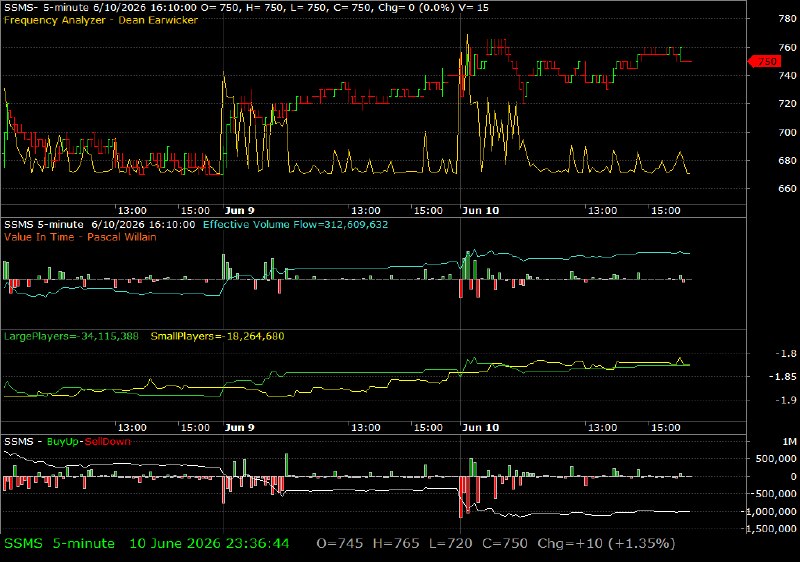This screenshot has width=800, height=562.
Task: Click the 'SSMS 5-minute 6/10/2026 16:10:00' header of the Effective Volume panel
Action: (99, 224)
